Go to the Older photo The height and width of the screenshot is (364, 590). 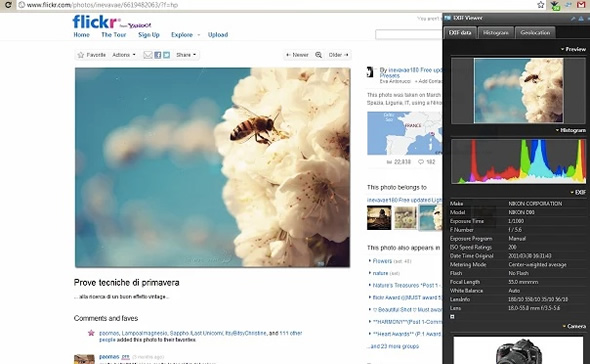[338, 55]
